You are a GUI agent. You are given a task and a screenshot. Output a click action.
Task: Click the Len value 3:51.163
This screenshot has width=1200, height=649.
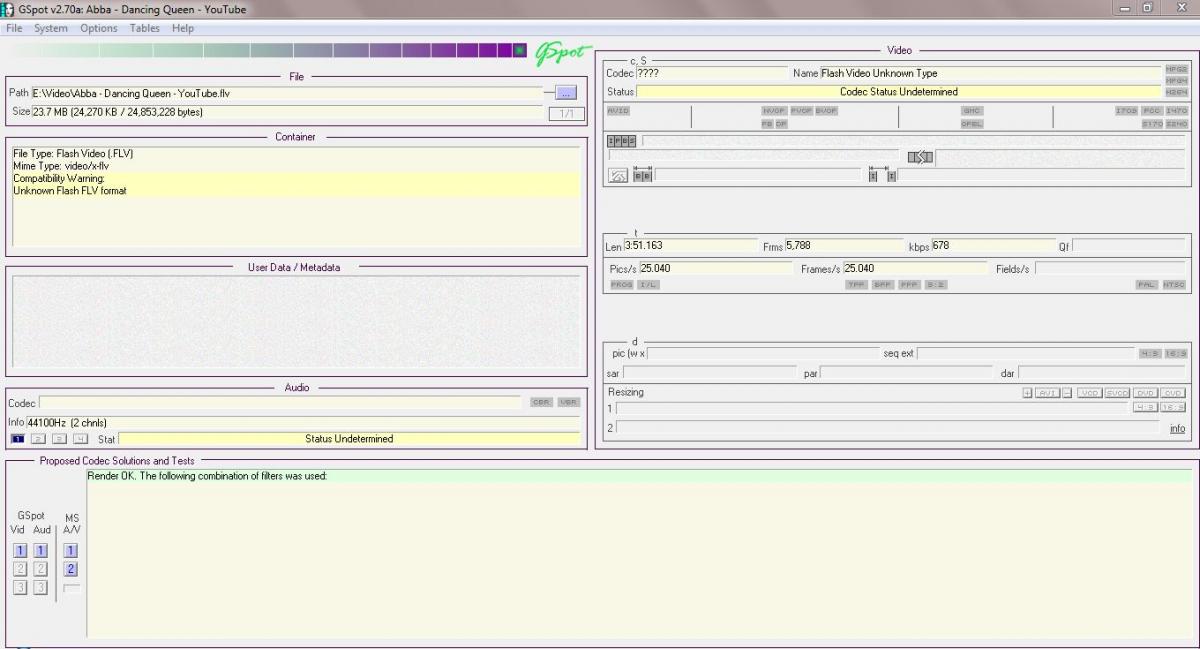(690, 246)
